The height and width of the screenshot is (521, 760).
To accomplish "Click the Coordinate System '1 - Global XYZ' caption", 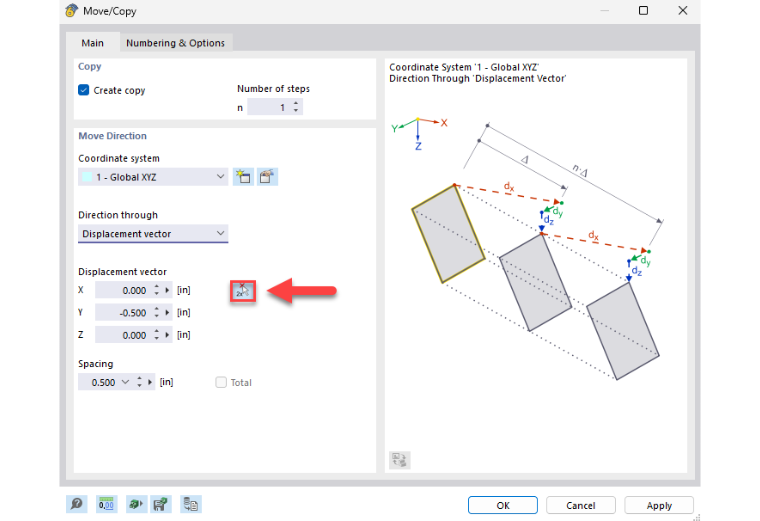I will click(464, 67).
